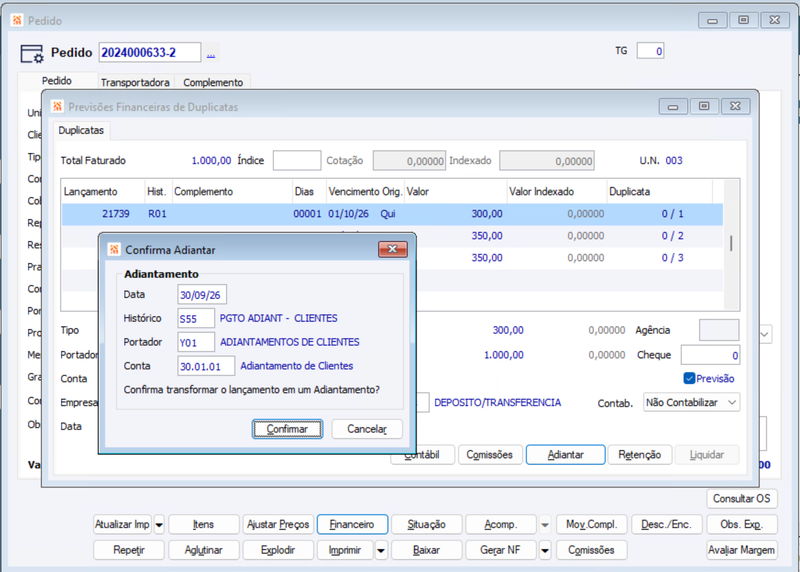The height and width of the screenshot is (572, 800).
Task: Select the Duplicatas tab
Action: point(81,130)
